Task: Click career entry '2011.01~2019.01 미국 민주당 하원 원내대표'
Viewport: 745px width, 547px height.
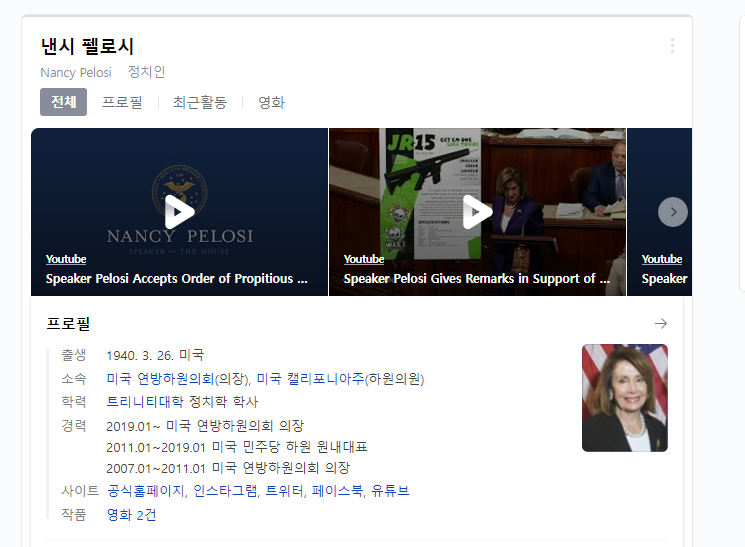Action: tap(237, 447)
